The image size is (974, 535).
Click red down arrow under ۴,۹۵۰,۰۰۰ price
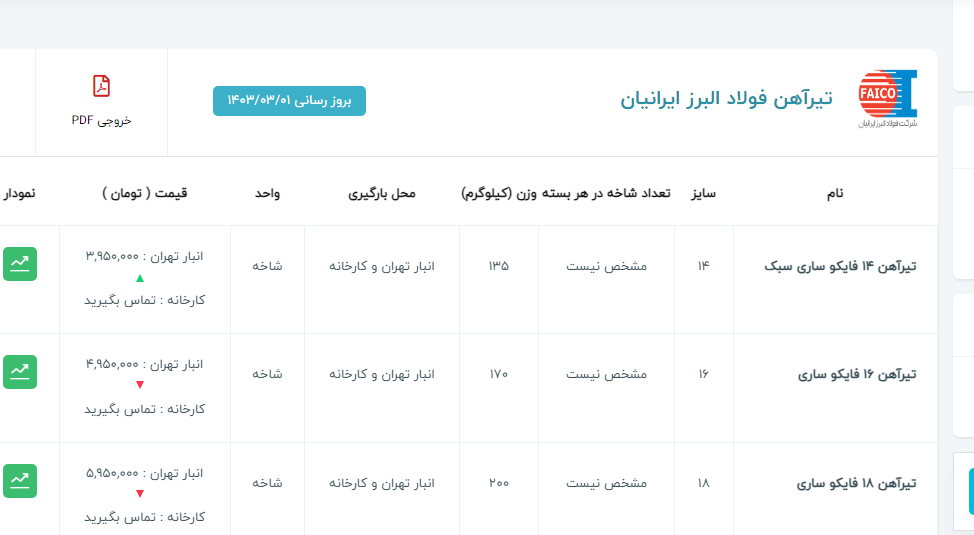click(140, 386)
